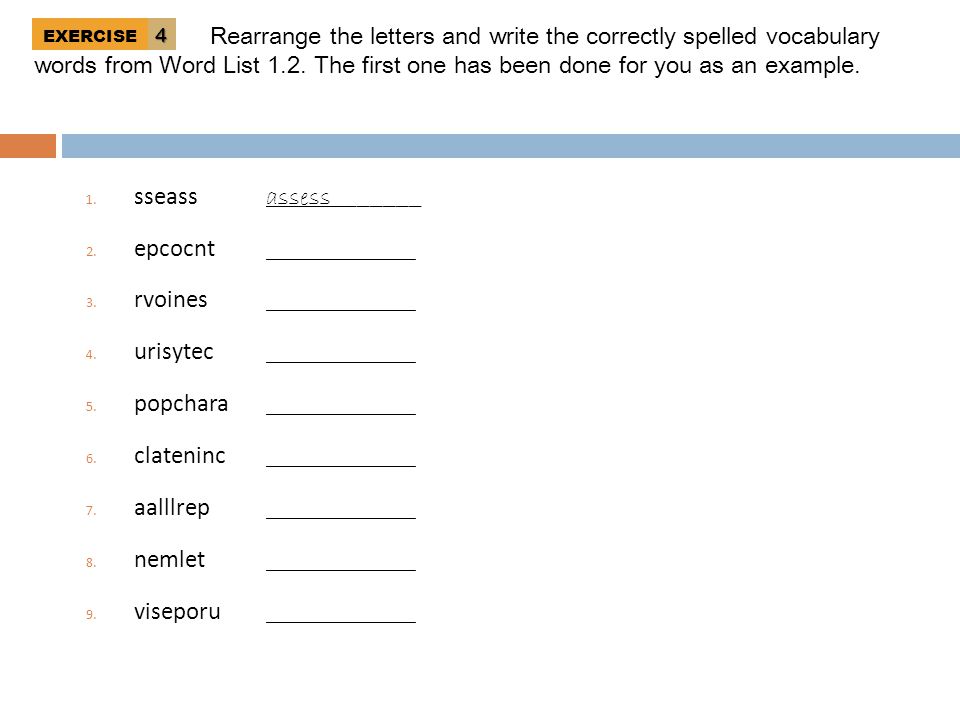
Task: Select the scrambled word 'viseporu'
Action: pyautogui.click(x=178, y=612)
